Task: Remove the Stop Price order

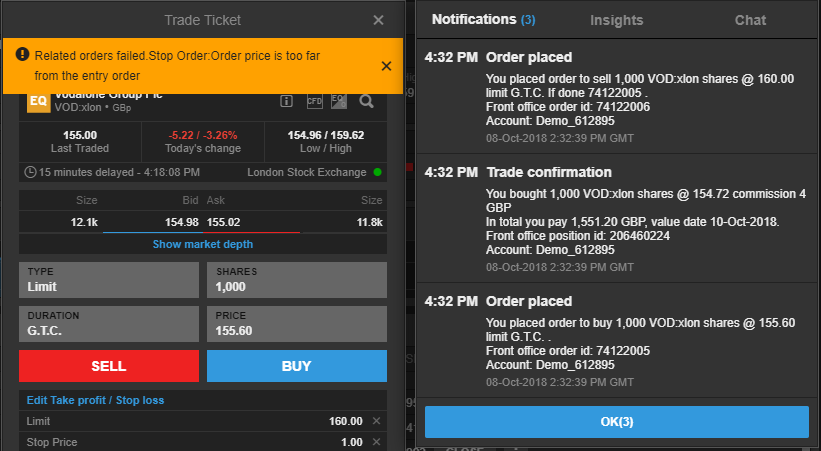Action: pos(377,442)
